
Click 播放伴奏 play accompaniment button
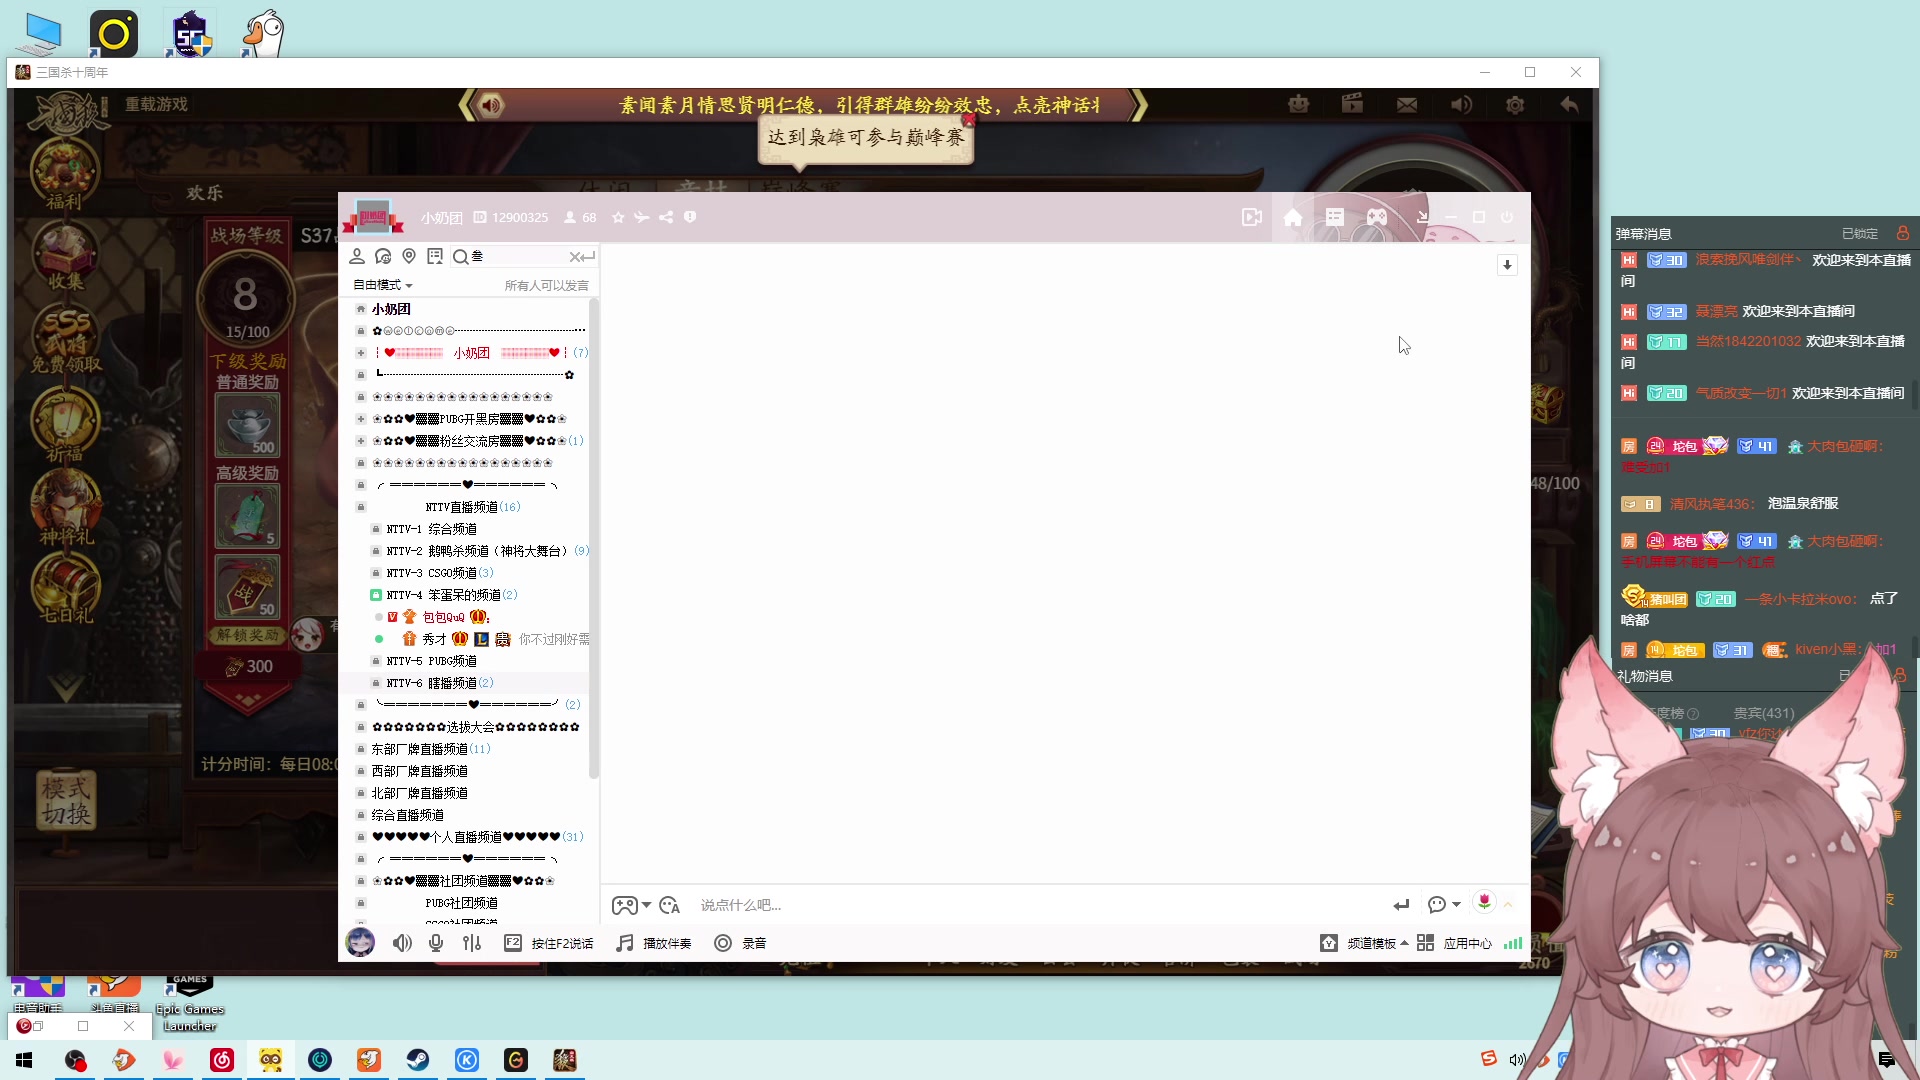coord(654,943)
